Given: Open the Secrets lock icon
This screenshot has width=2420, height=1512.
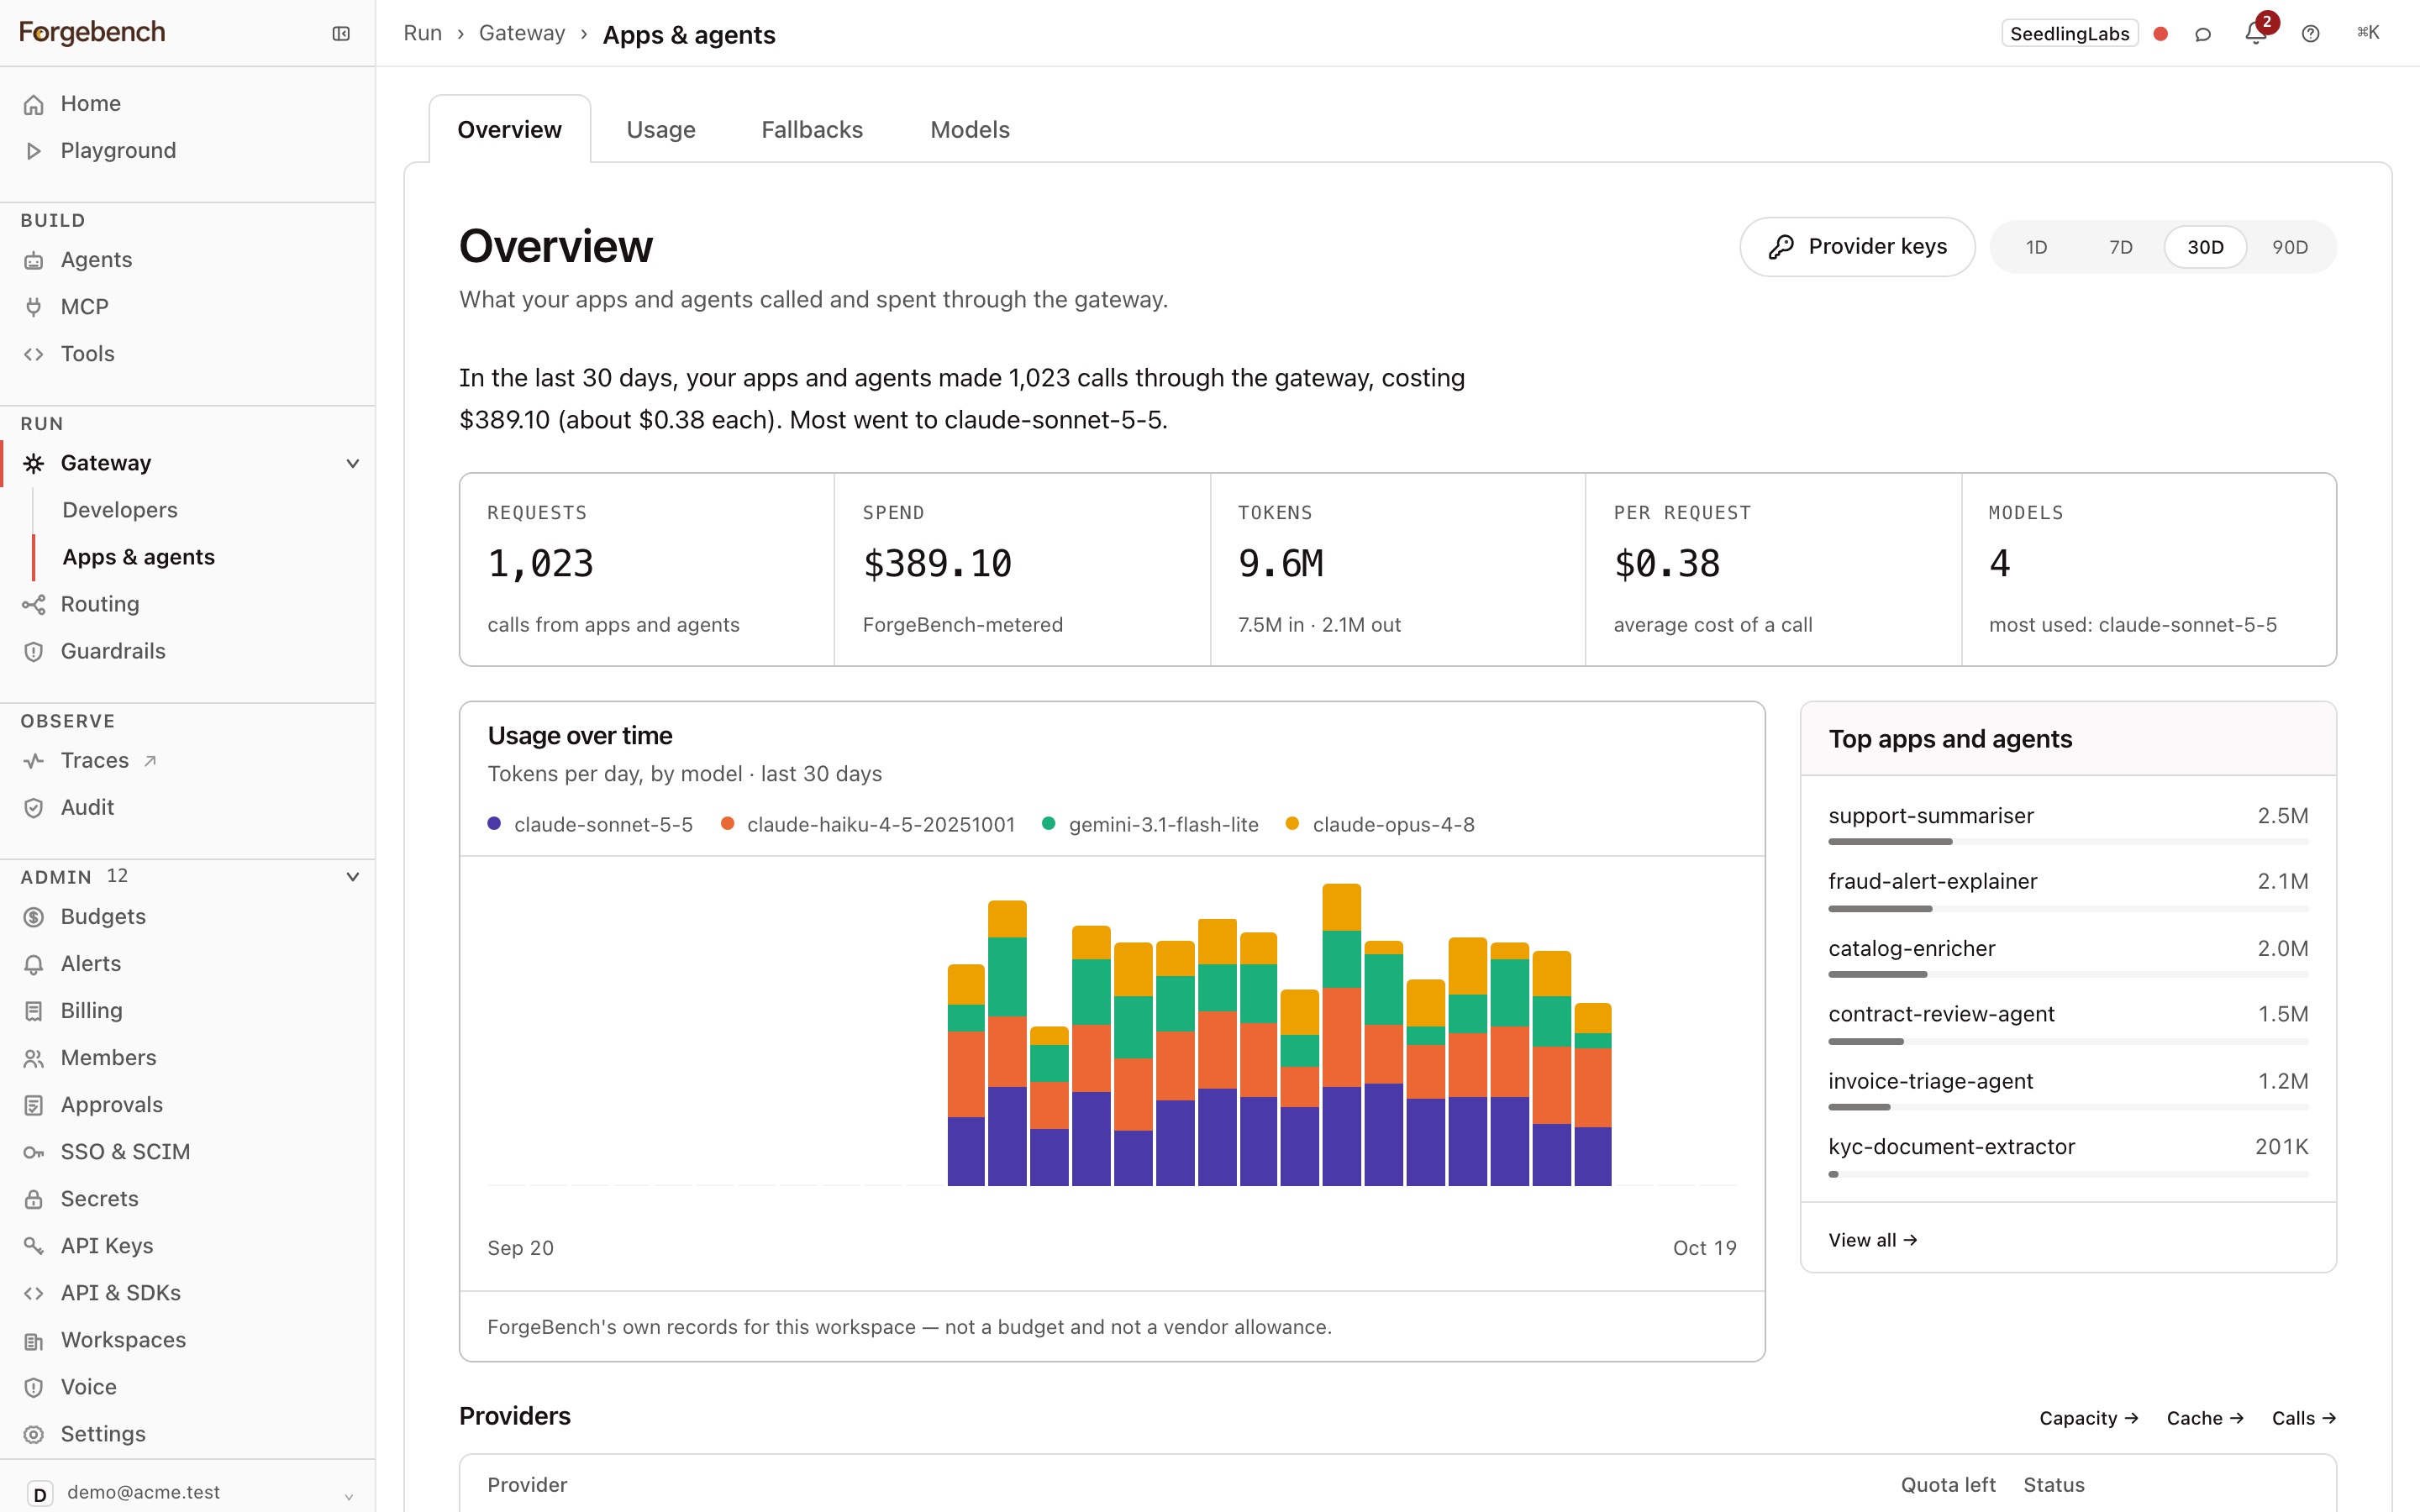Looking at the screenshot, I should (34, 1199).
